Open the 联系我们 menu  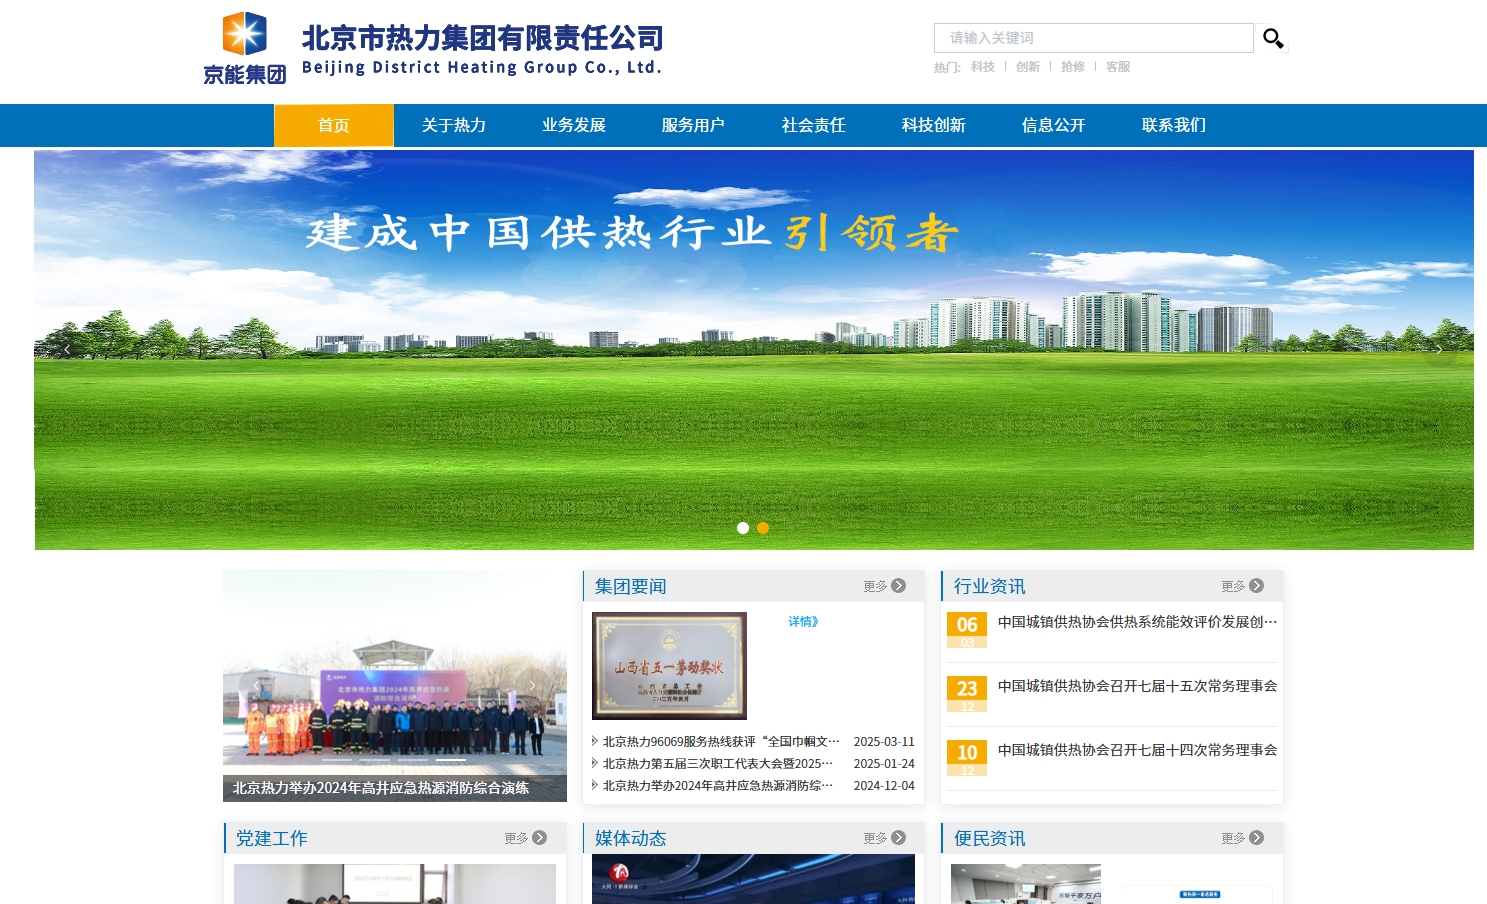(1173, 125)
